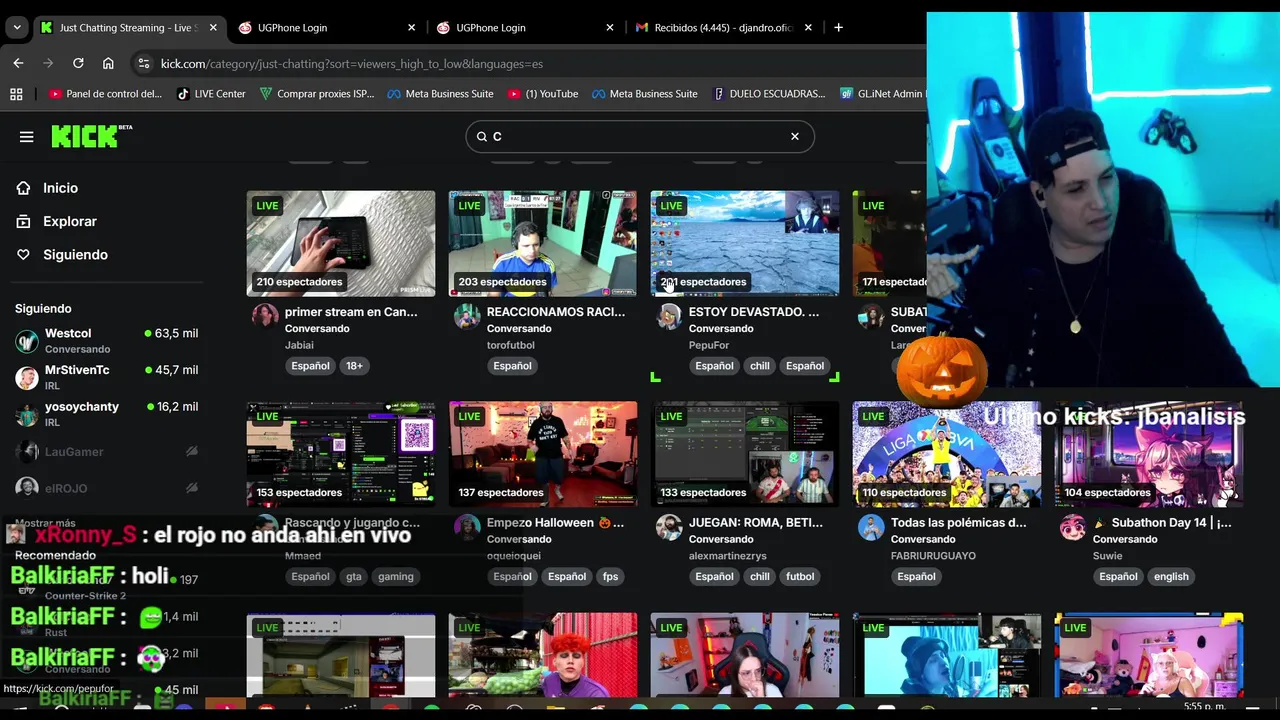
Task: Open Explorar in the sidebar
Action: 70,221
